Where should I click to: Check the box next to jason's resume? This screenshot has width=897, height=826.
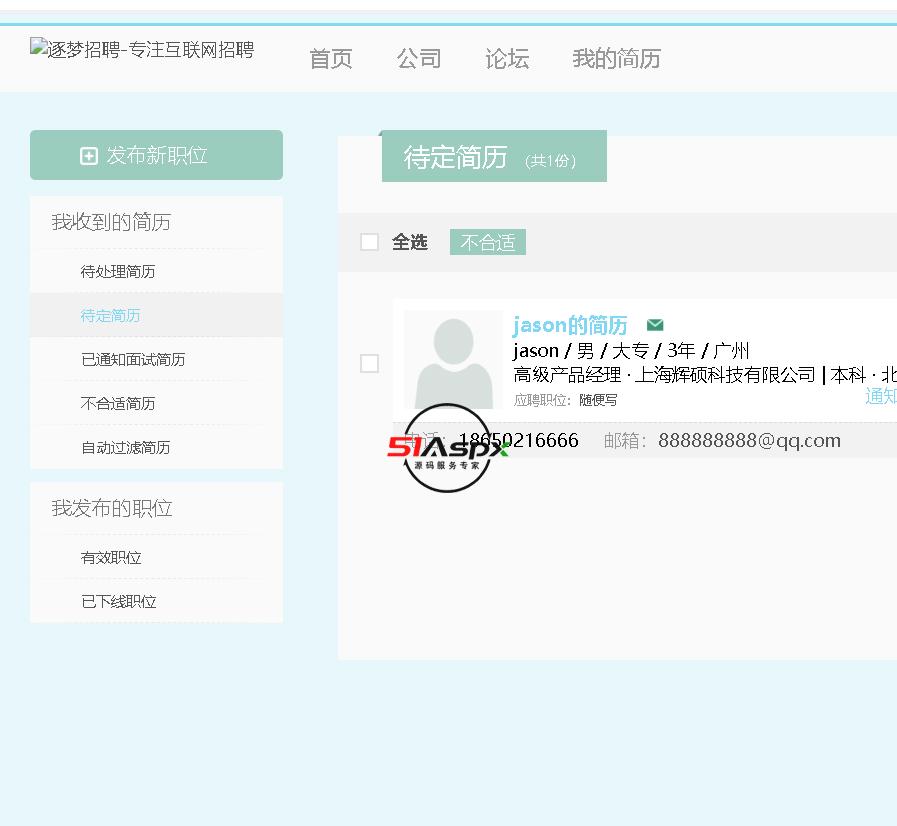coord(369,363)
